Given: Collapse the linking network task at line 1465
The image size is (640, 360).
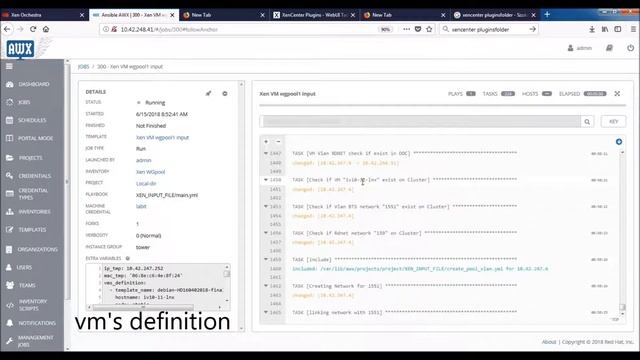Looking at the screenshot, I should point(266,312).
